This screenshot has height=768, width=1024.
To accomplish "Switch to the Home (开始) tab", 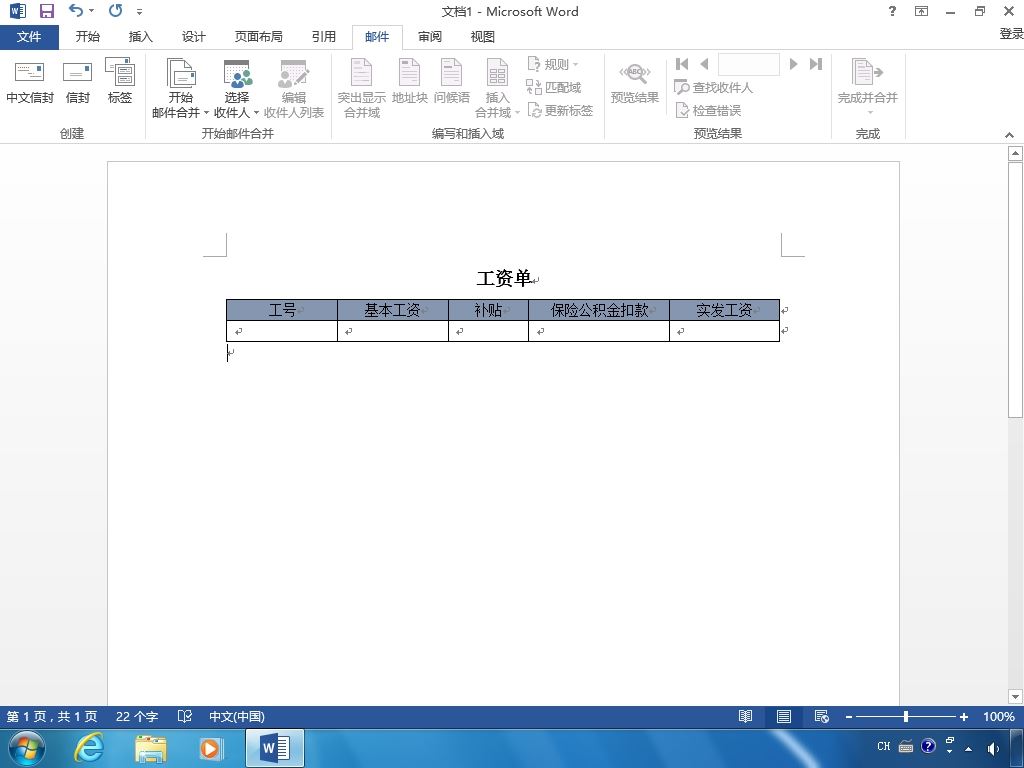I will 88,37.
